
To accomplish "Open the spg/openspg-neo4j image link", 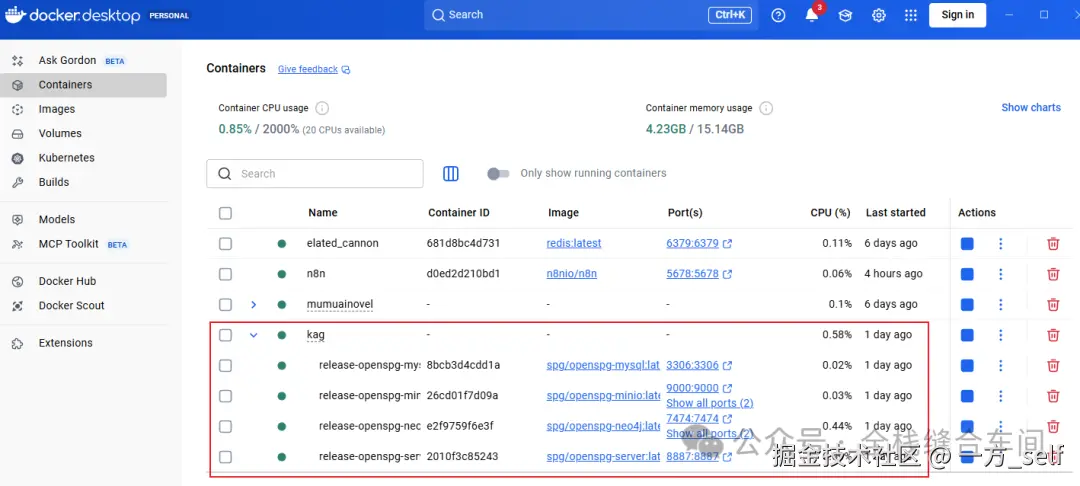I will tap(603, 426).
